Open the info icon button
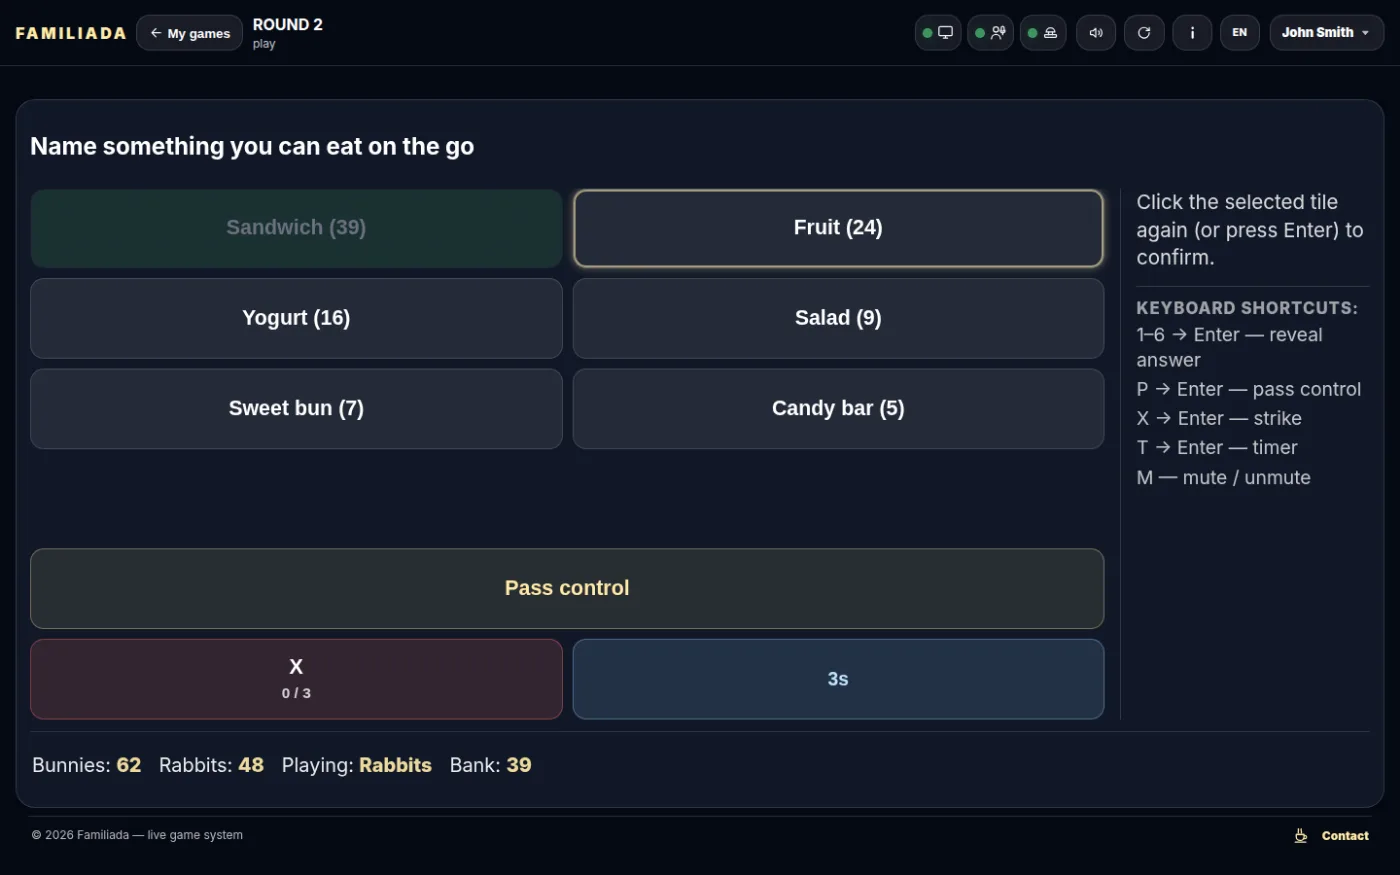Screen dimensions: 1400x875 coord(1192,33)
